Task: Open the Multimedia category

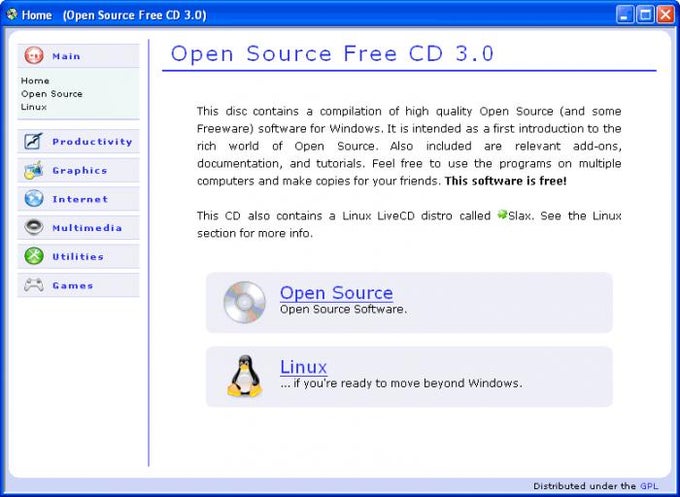Action: point(78,228)
